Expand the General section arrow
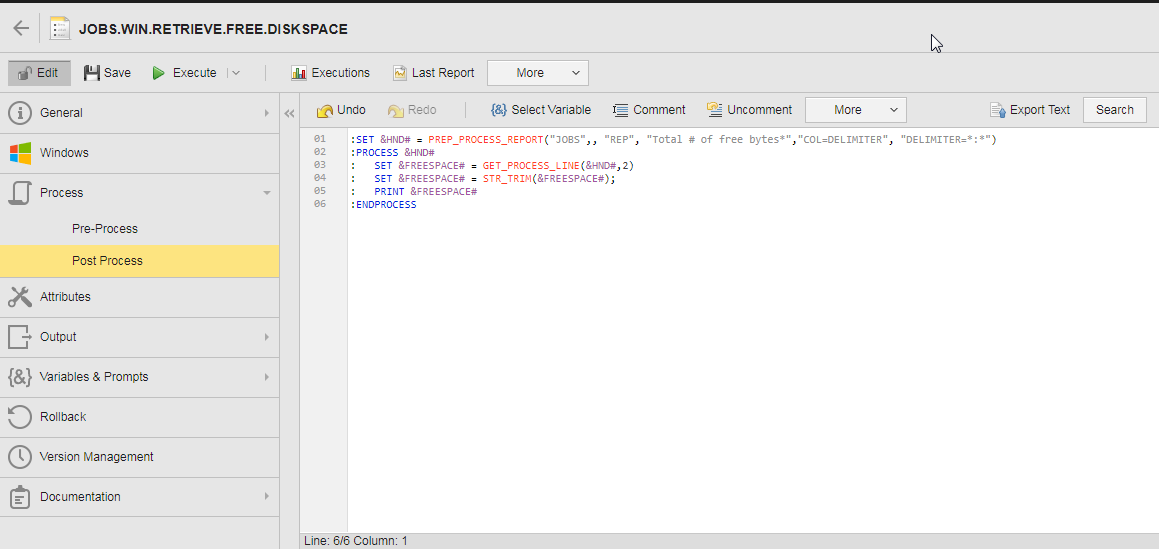Viewport: 1159px width, 549px height. pos(266,113)
